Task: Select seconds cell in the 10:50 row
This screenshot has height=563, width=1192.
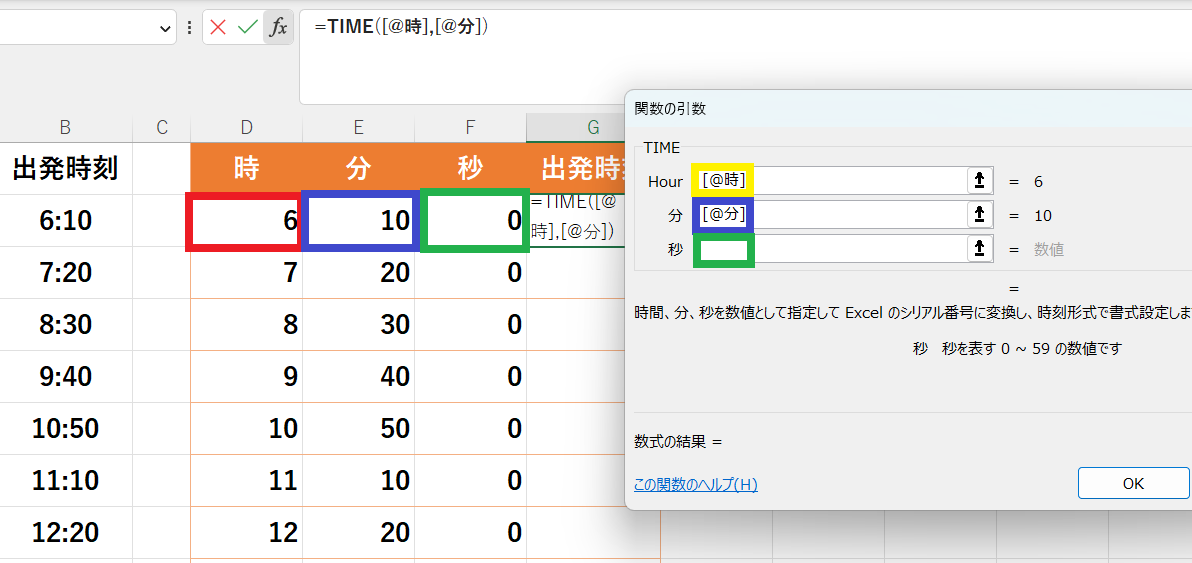Action: click(470, 429)
